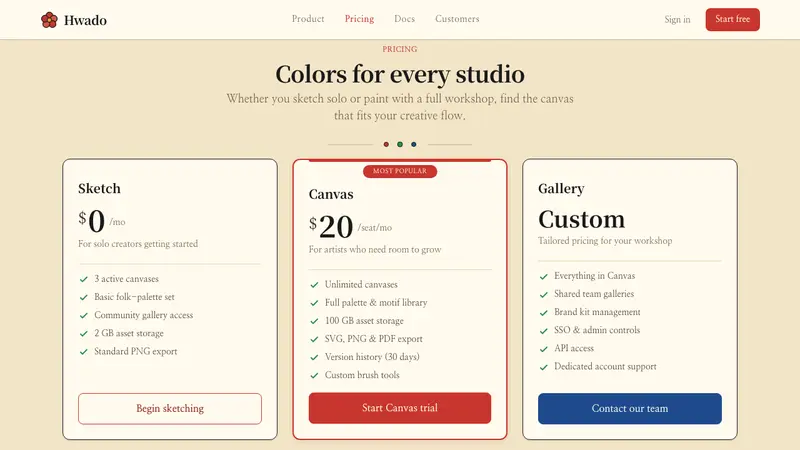Click 'For solo creators getting started' text
Screen dimensions: 800x450
[138, 244]
